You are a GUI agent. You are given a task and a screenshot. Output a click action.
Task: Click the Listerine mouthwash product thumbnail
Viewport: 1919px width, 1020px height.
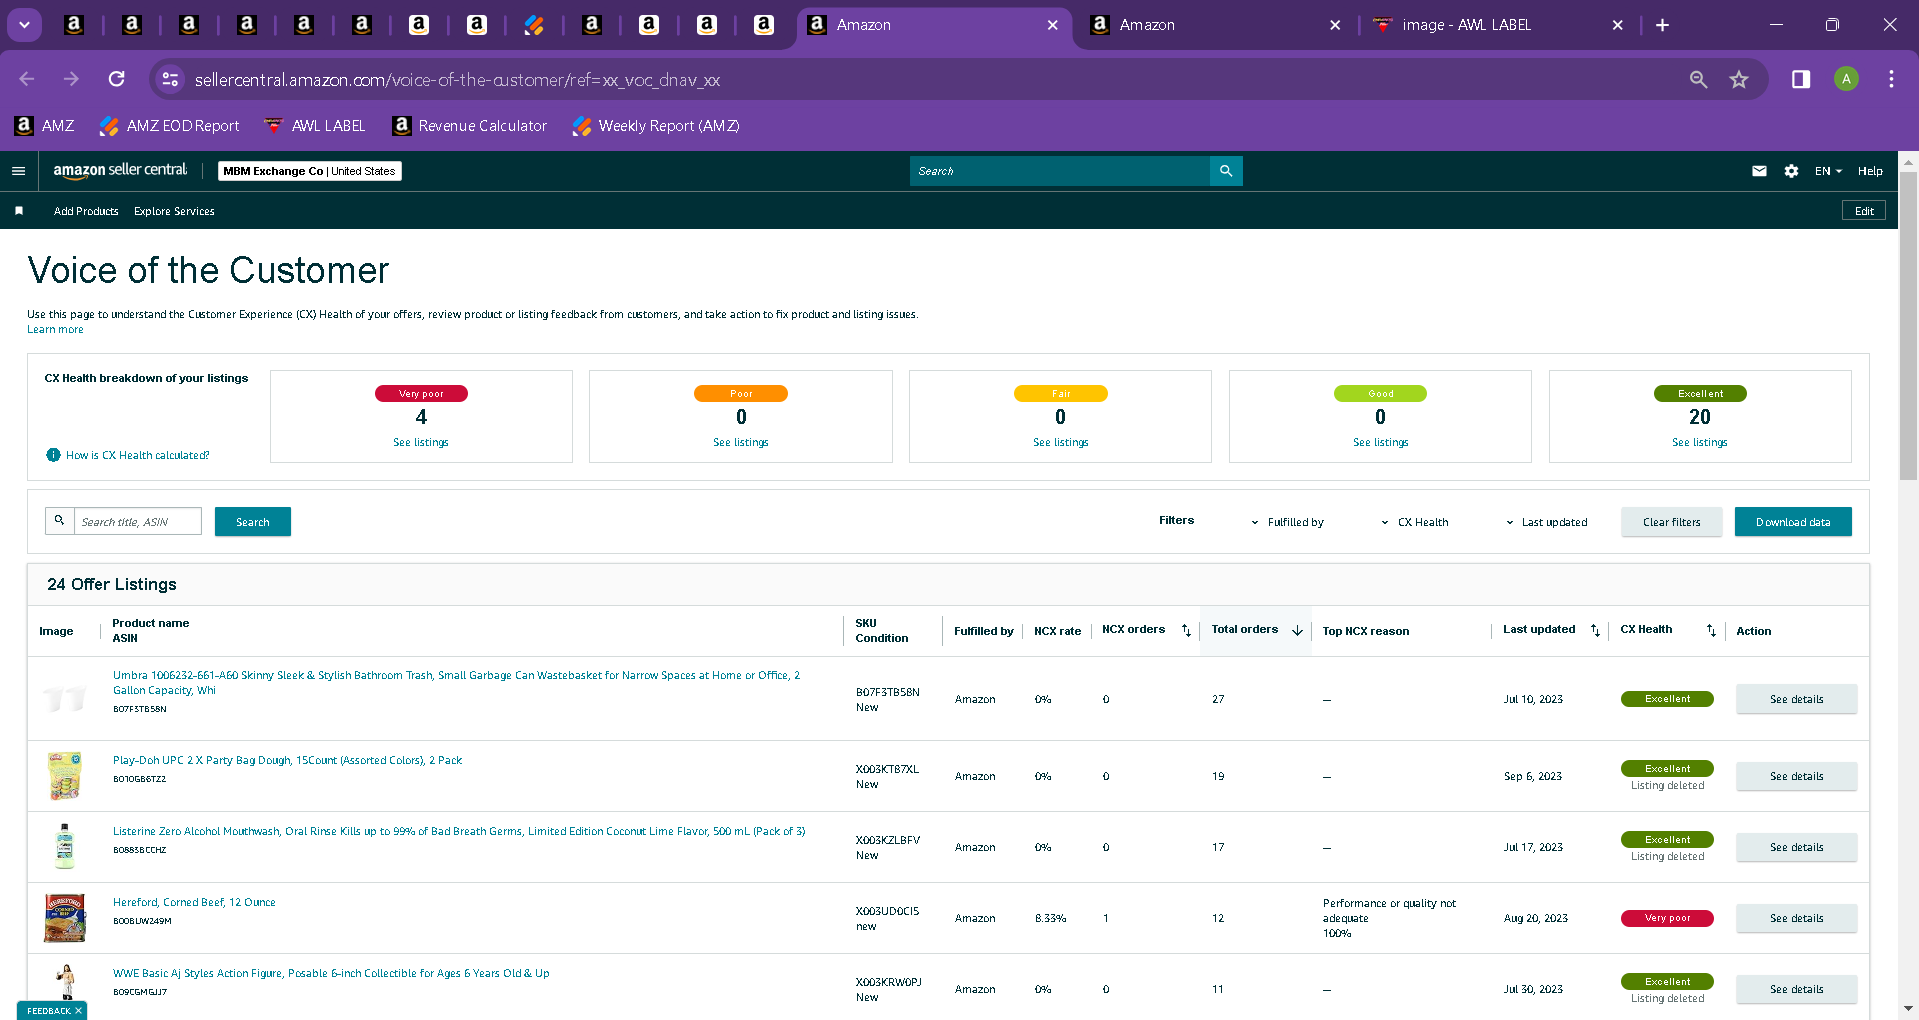[65, 846]
